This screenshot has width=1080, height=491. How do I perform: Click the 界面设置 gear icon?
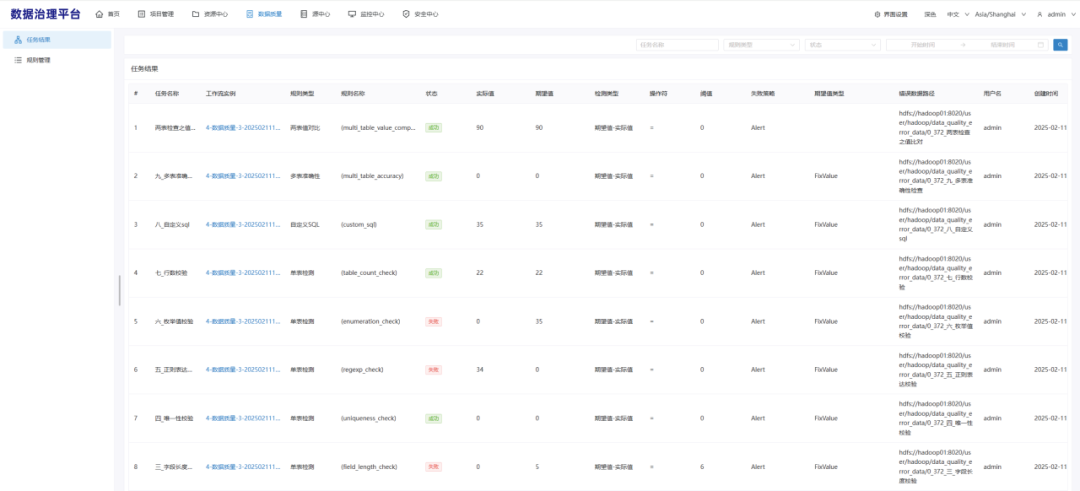pos(877,14)
